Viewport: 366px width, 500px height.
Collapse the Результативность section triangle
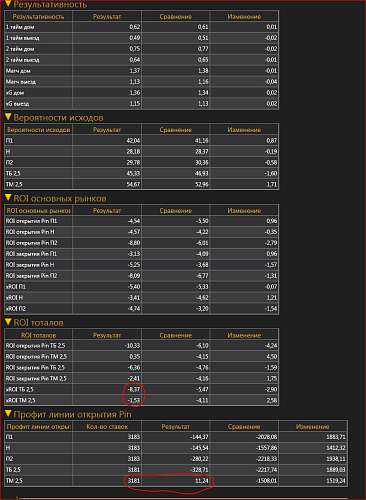(9, 4)
